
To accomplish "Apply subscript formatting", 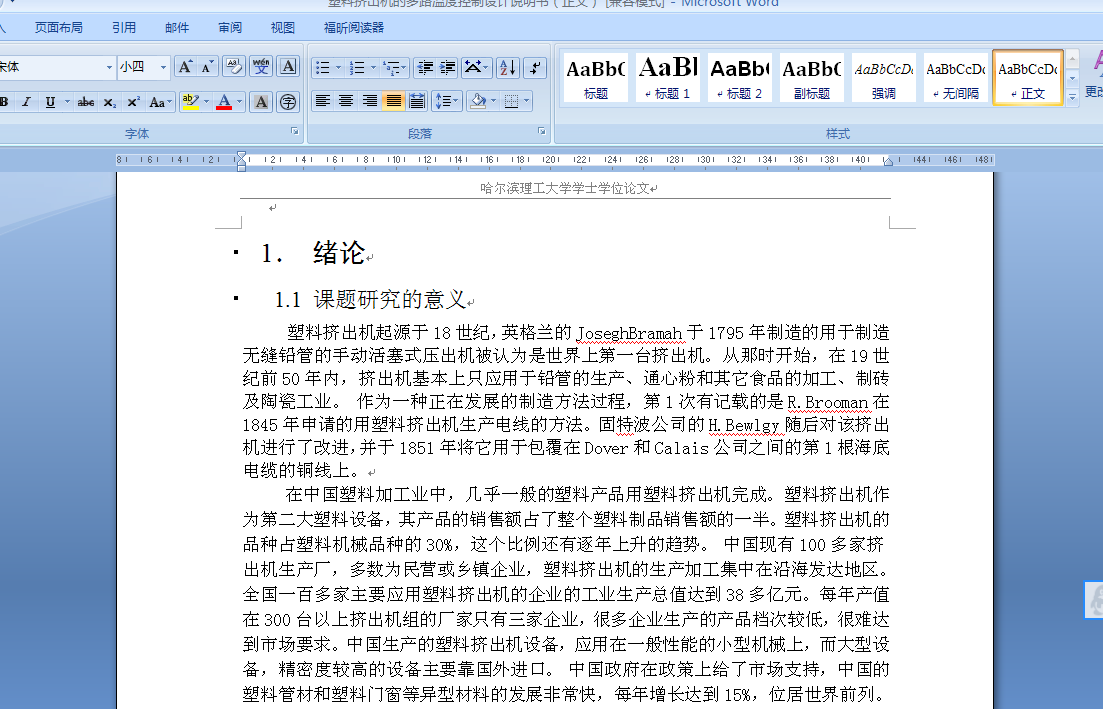I will (109, 101).
